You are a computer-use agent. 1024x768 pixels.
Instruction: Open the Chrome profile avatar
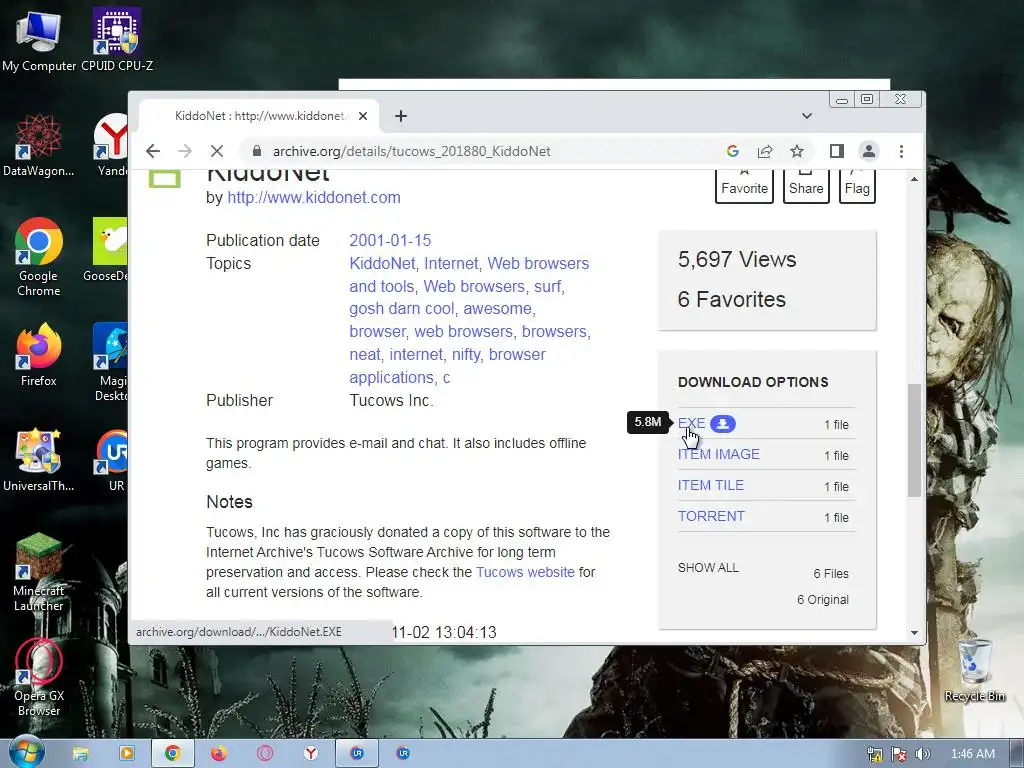tap(869, 152)
